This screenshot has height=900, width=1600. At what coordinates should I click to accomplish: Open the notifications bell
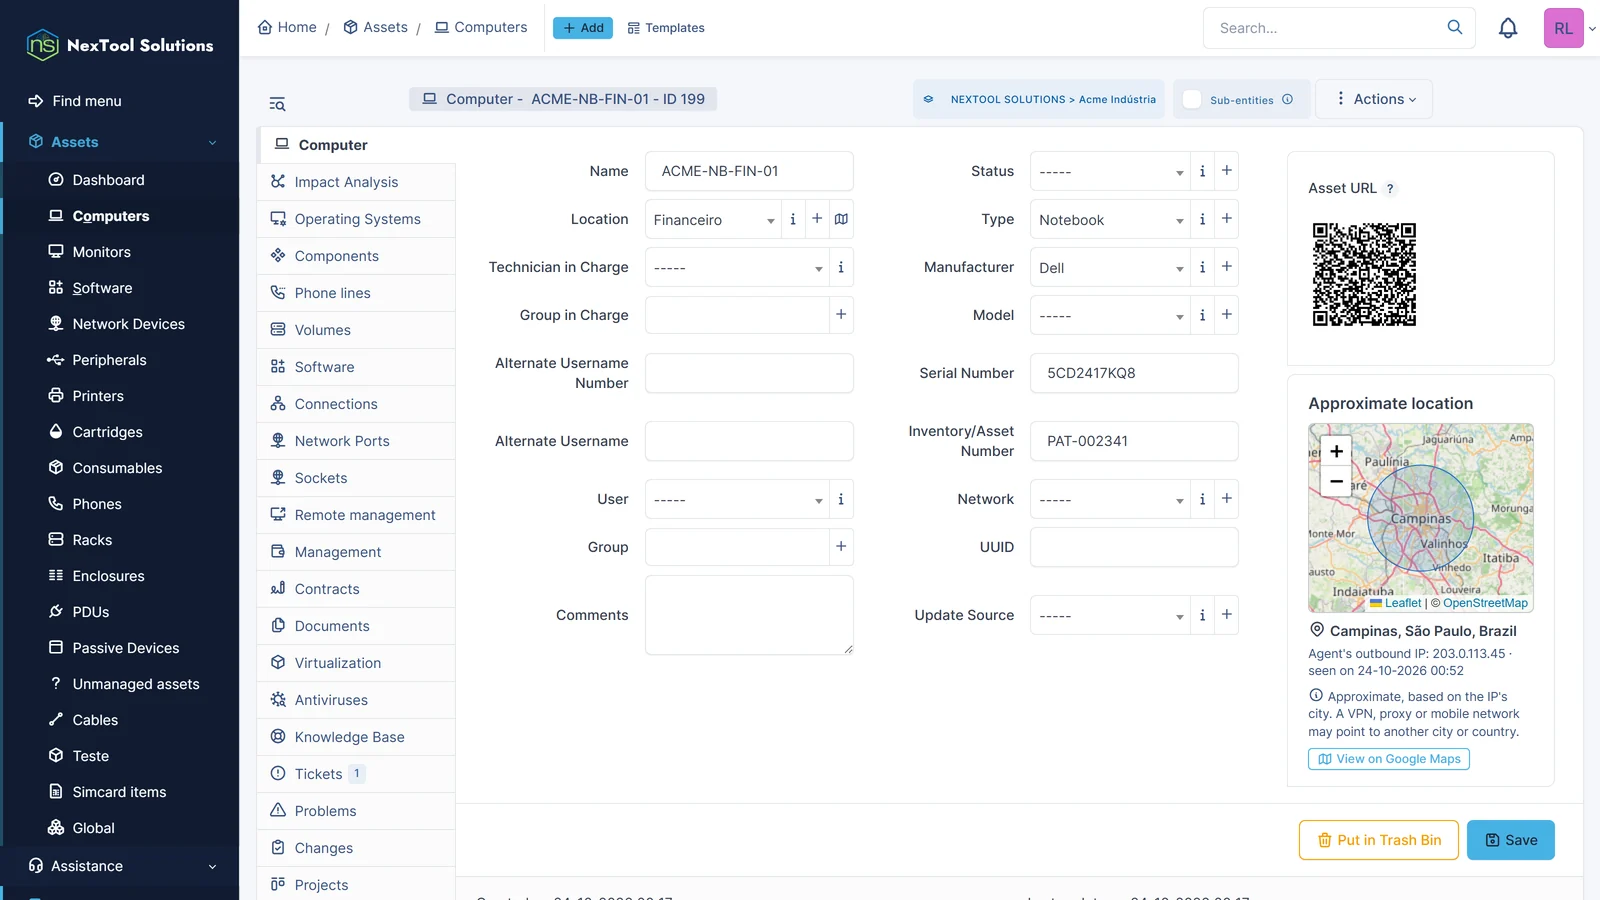[x=1508, y=28]
